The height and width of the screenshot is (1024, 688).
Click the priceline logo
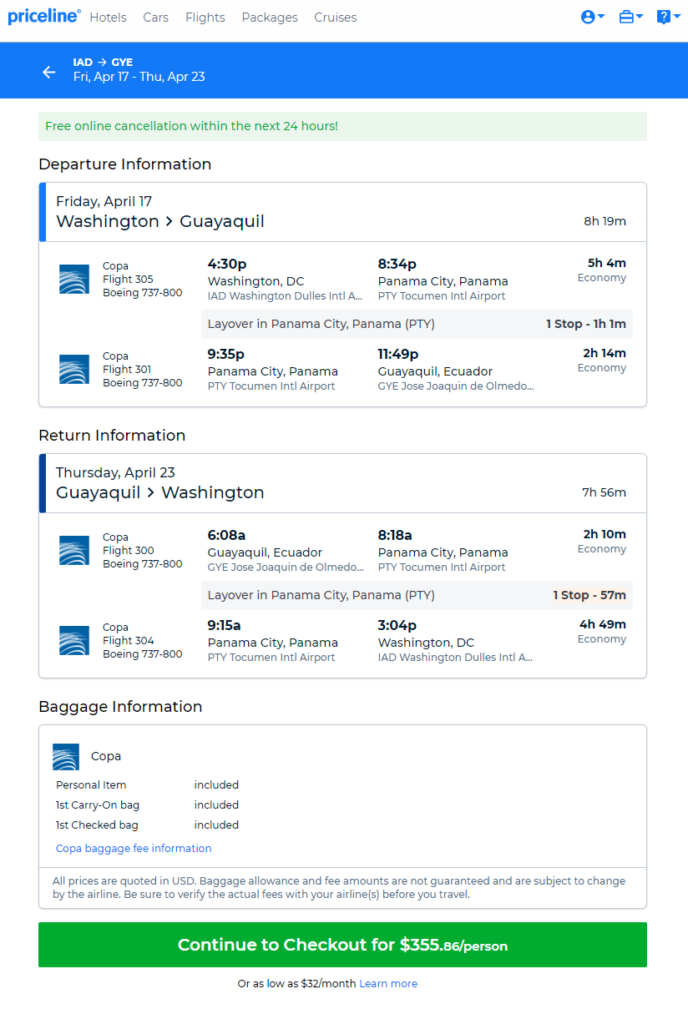tap(44, 16)
